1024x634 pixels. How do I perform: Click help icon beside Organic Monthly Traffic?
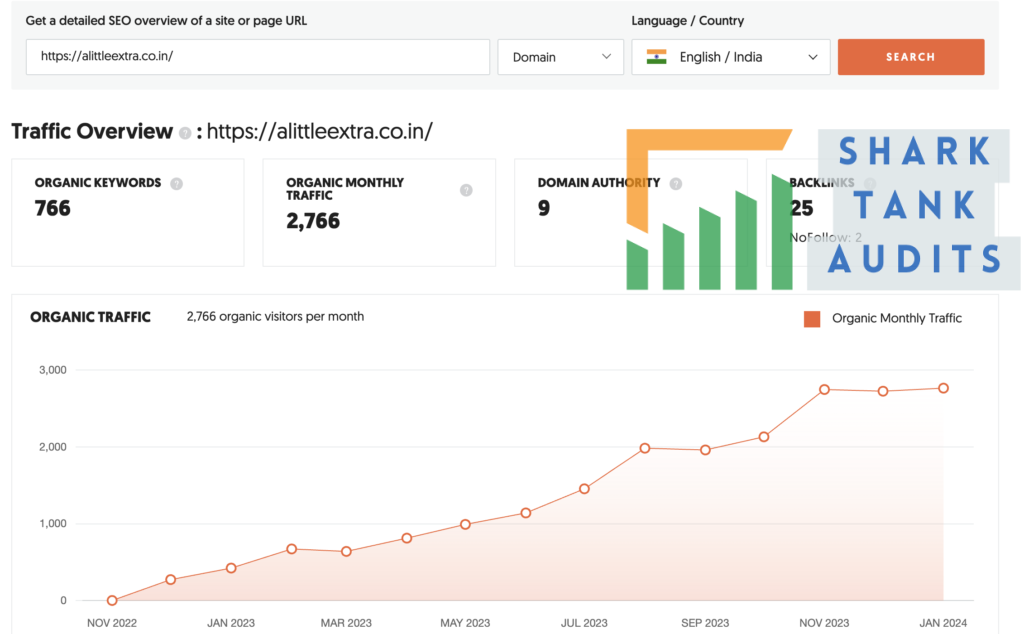click(466, 190)
